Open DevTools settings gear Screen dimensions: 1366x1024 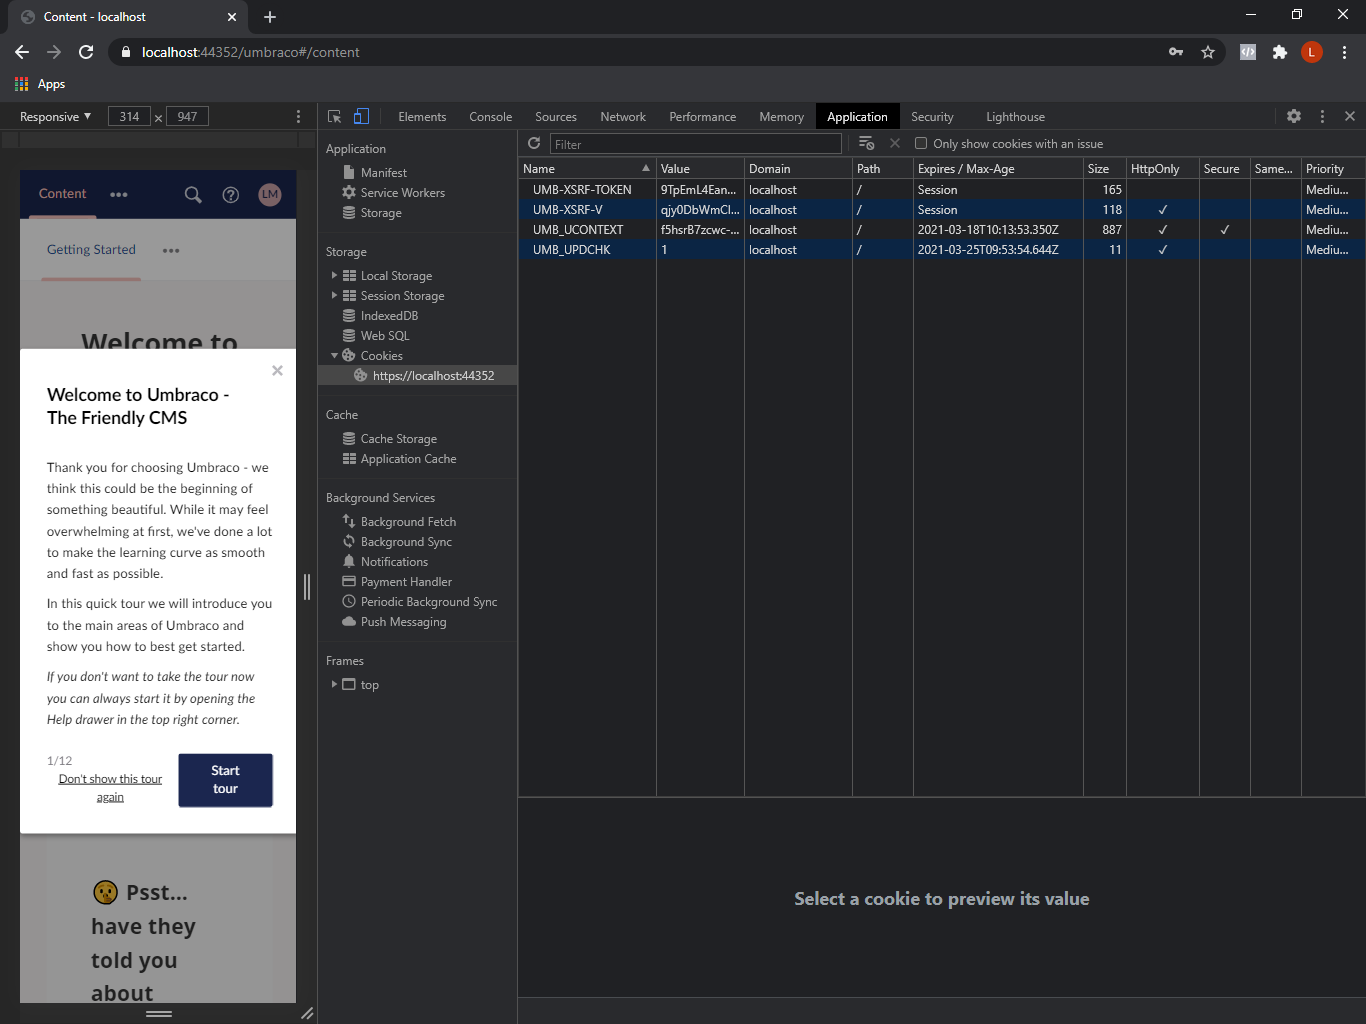[x=1294, y=117]
